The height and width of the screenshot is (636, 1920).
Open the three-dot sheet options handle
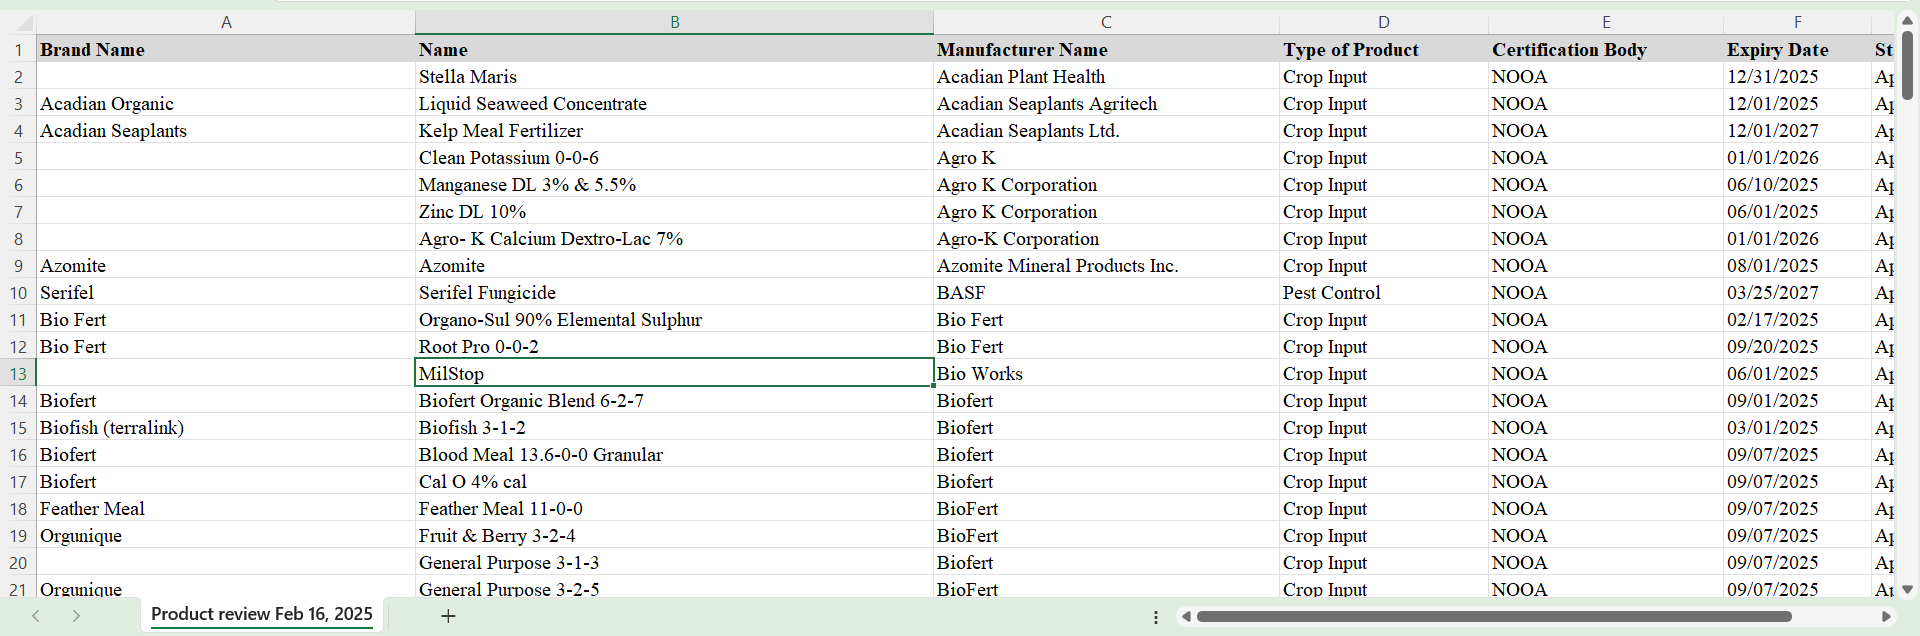(x=1156, y=617)
